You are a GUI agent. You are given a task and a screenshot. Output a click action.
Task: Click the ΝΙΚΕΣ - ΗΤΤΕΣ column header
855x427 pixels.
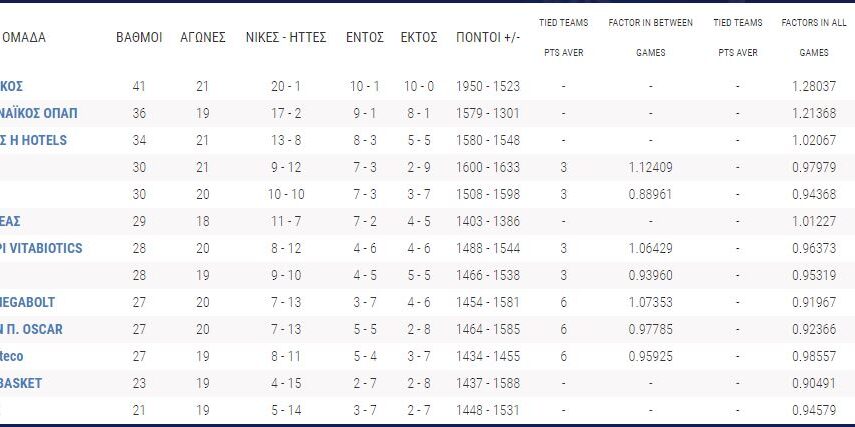click(287, 38)
